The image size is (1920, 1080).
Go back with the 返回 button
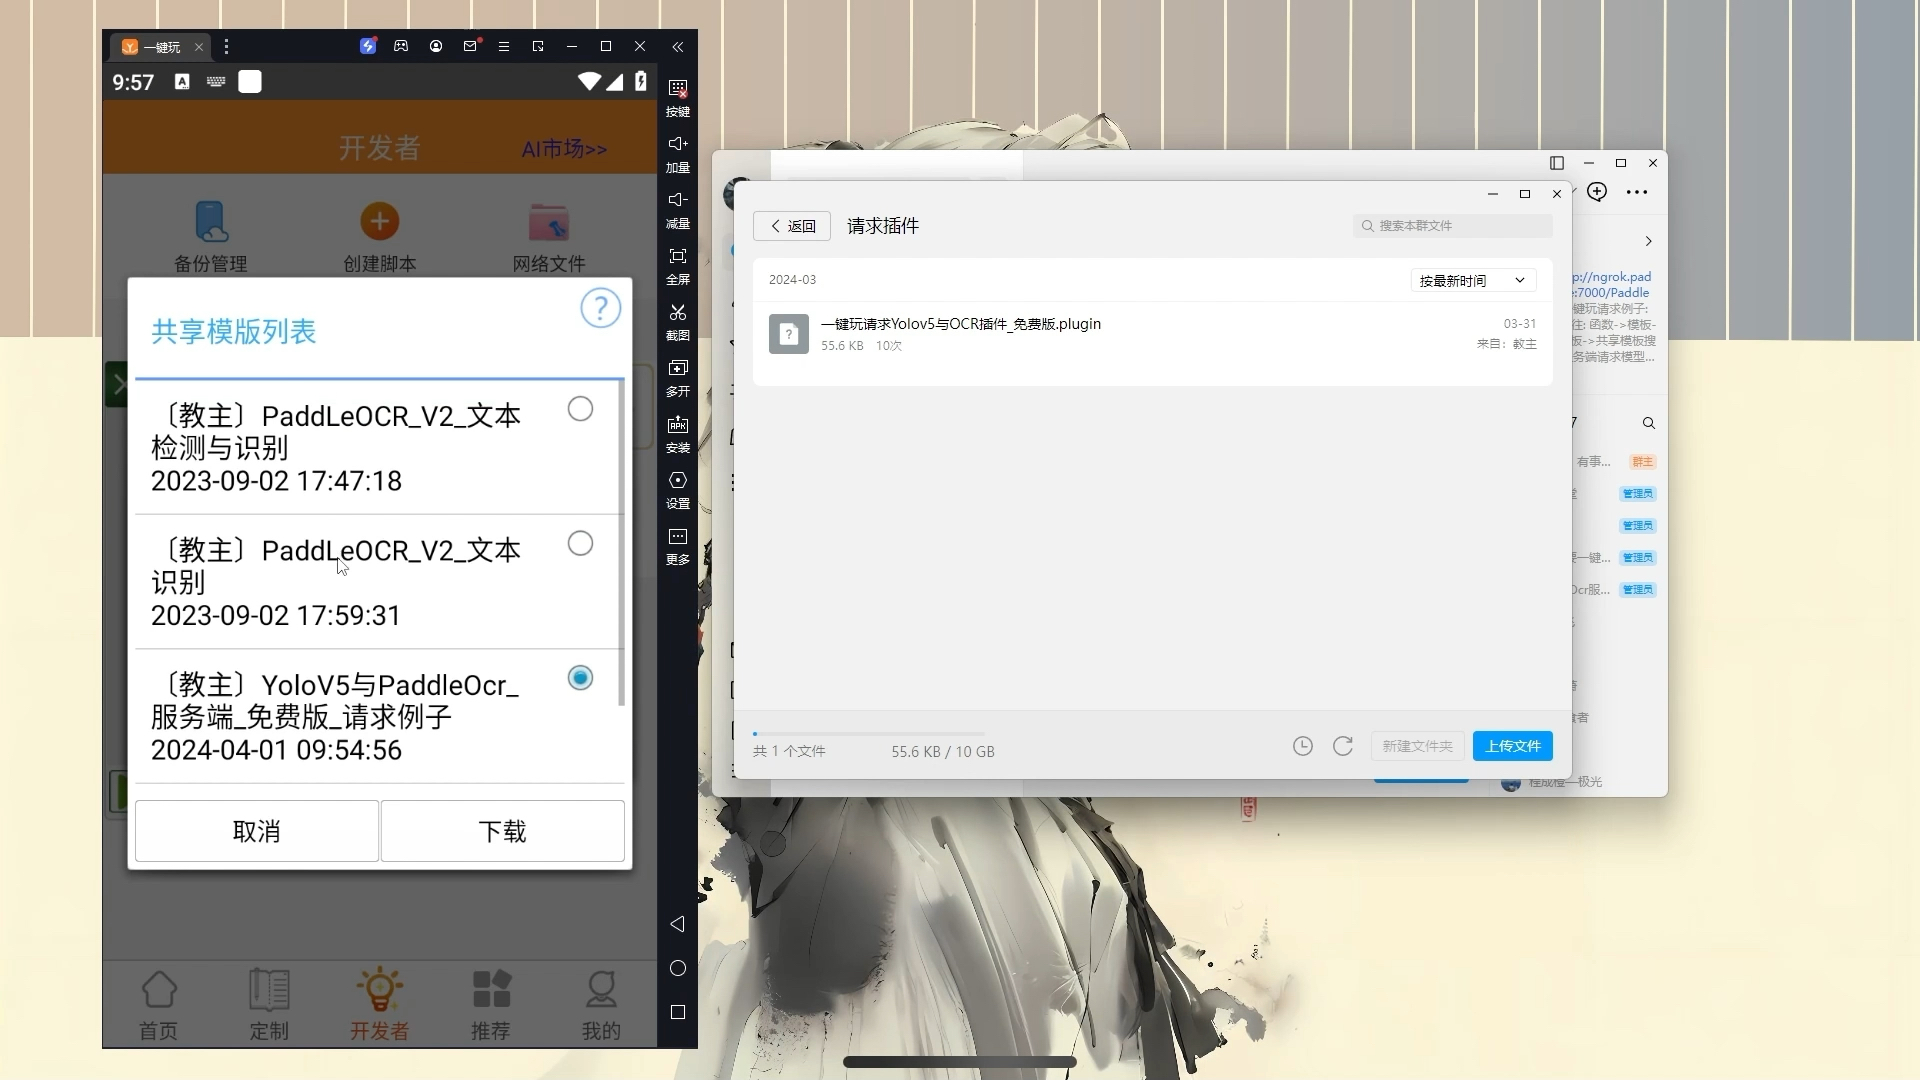(792, 226)
